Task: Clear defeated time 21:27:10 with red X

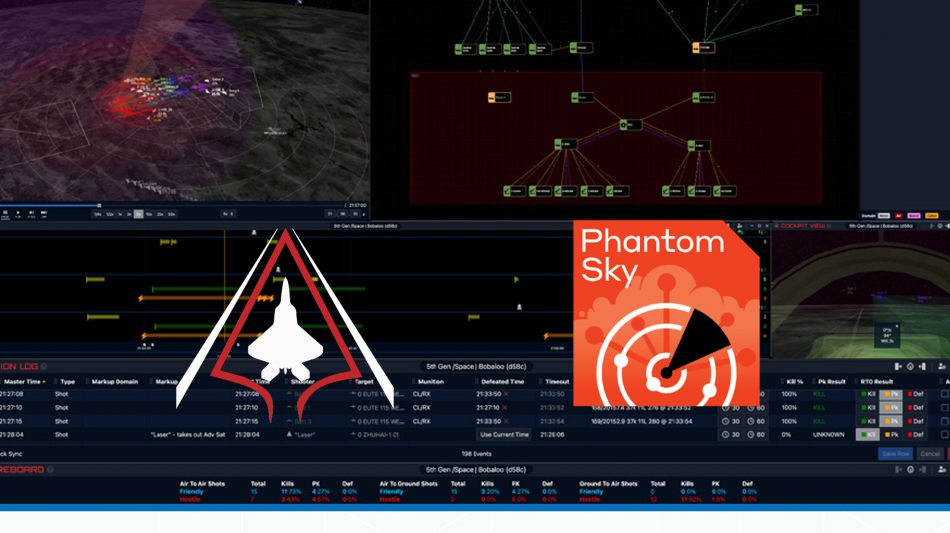Action: pos(505,408)
